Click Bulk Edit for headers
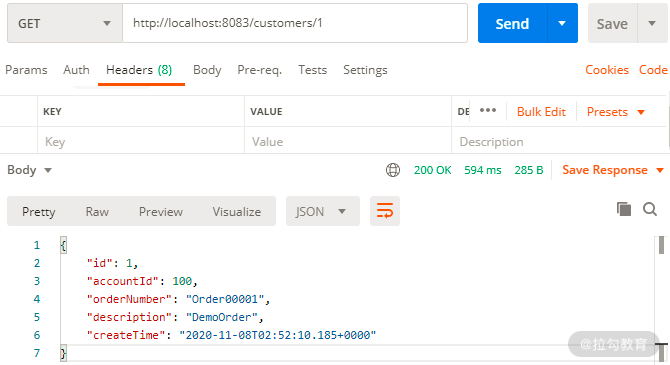670x365 pixels. click(541, 112)
